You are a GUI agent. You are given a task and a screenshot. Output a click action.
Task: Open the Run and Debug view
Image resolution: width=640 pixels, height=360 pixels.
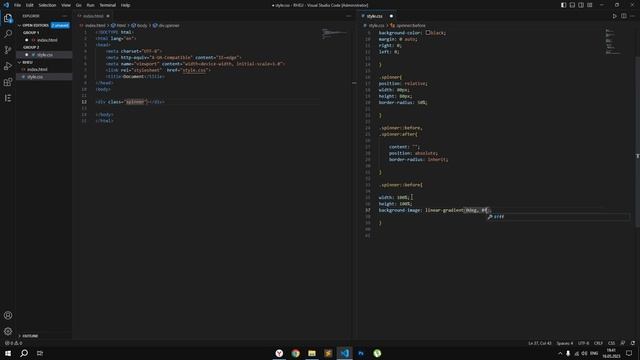(x=8, y=66)
